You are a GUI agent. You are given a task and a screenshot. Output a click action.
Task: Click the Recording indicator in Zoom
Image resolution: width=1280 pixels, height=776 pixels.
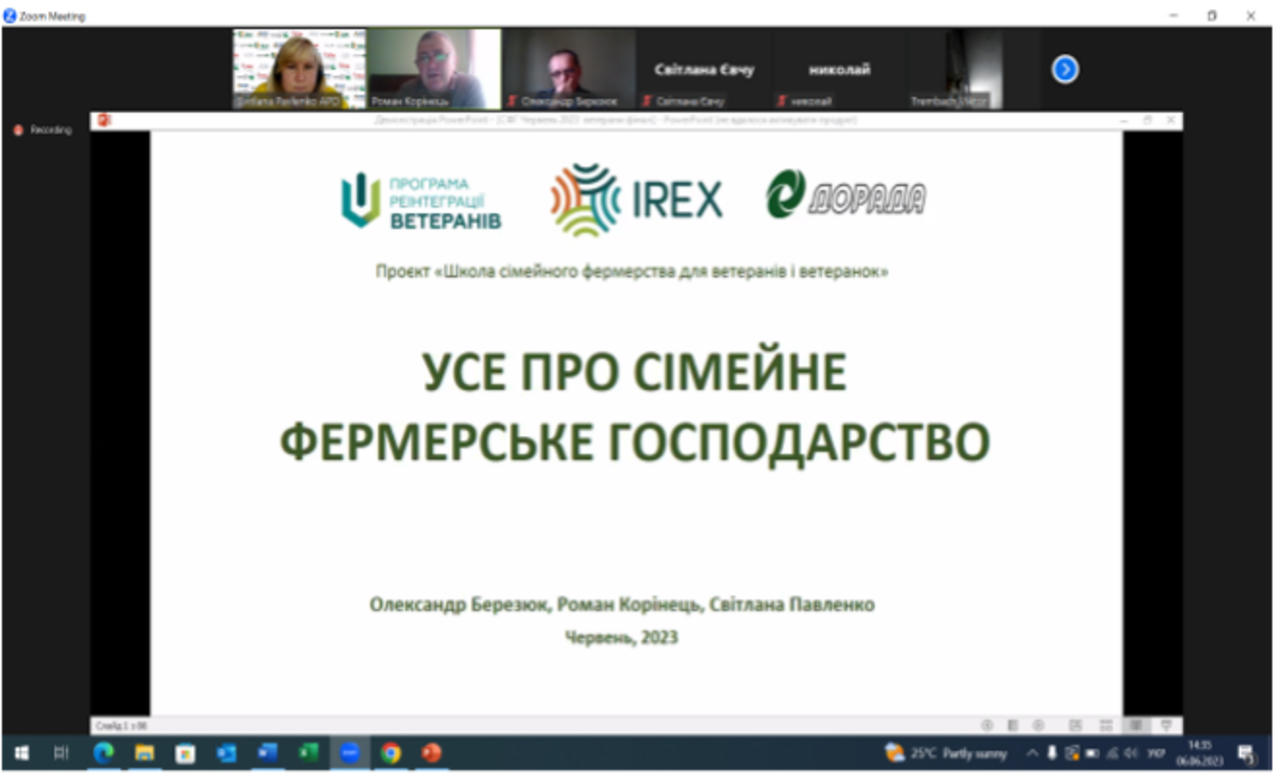coord(43,130)
